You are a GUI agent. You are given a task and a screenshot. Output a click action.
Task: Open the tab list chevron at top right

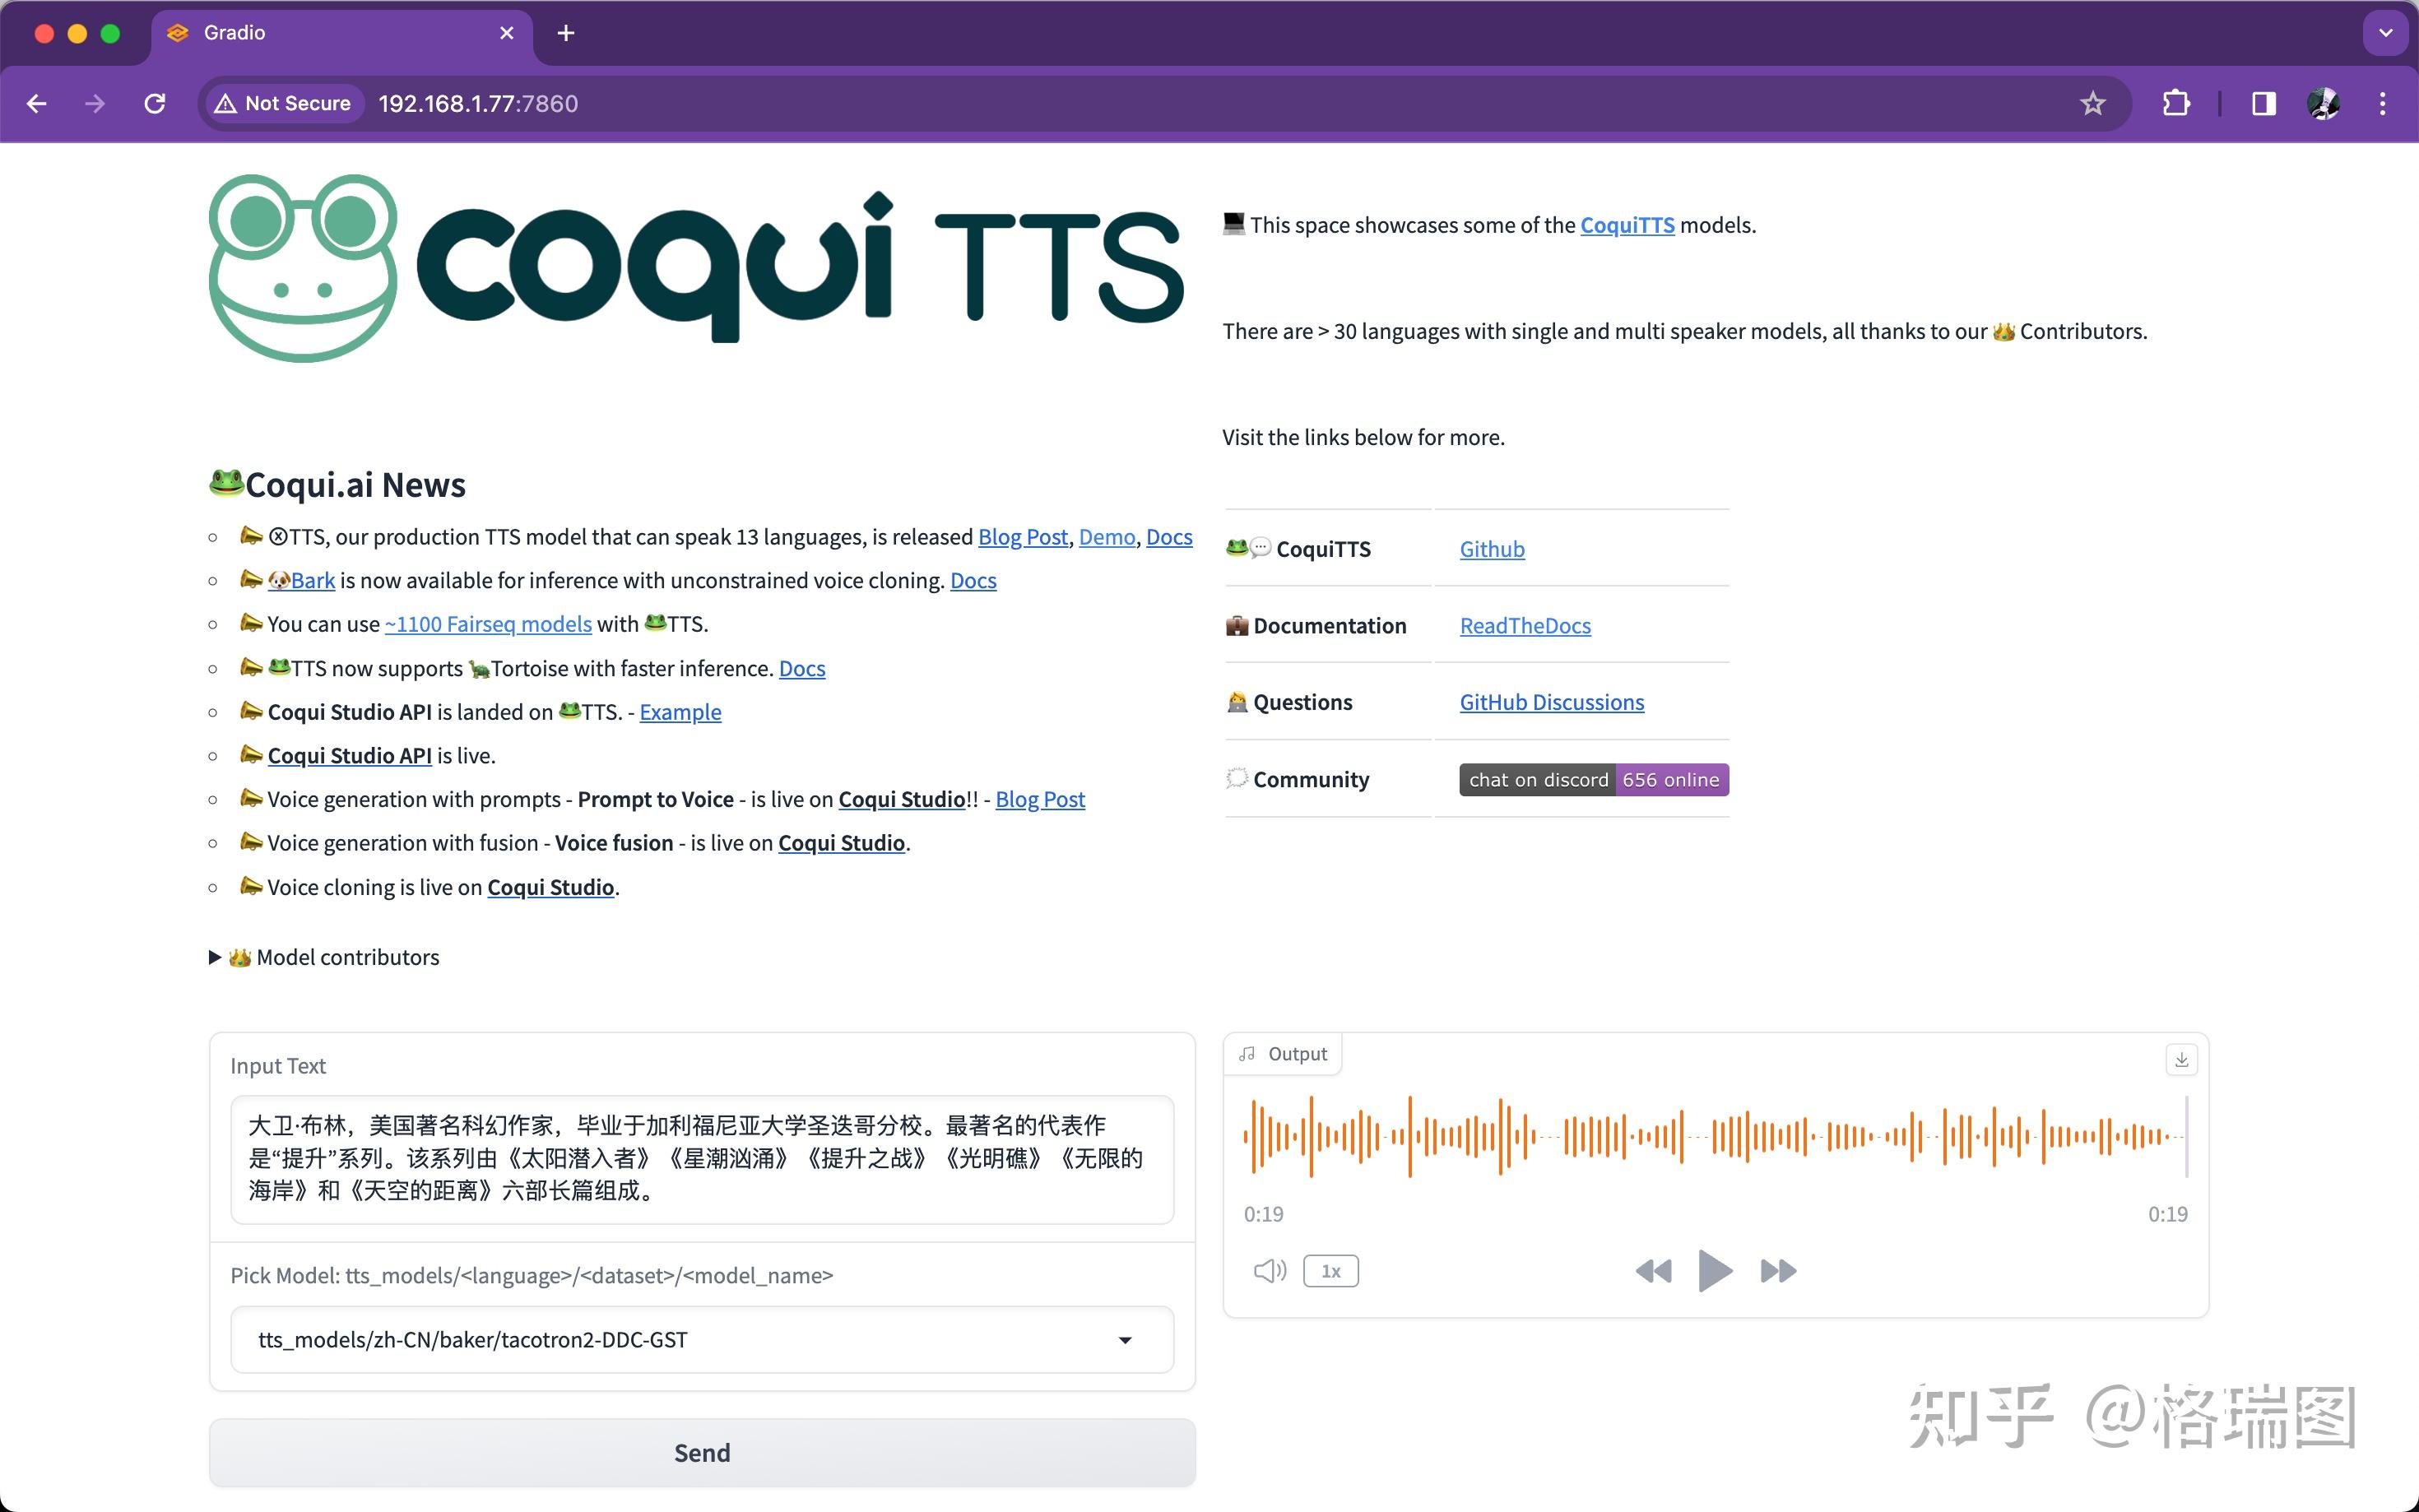pyautogui.click(x=2386, y=33)
